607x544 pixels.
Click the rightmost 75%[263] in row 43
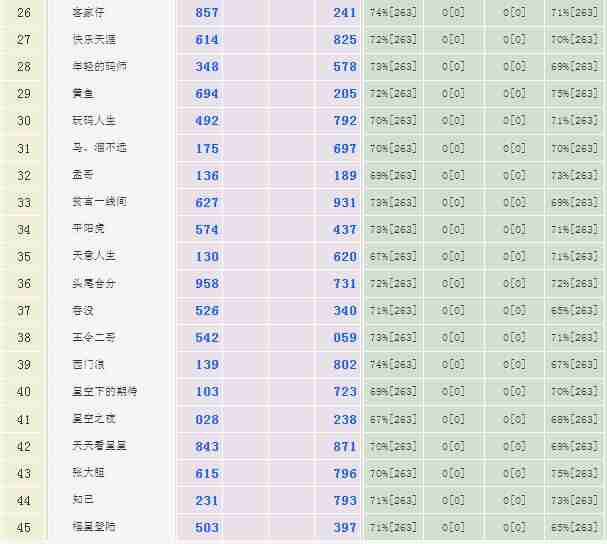point(574,473)
